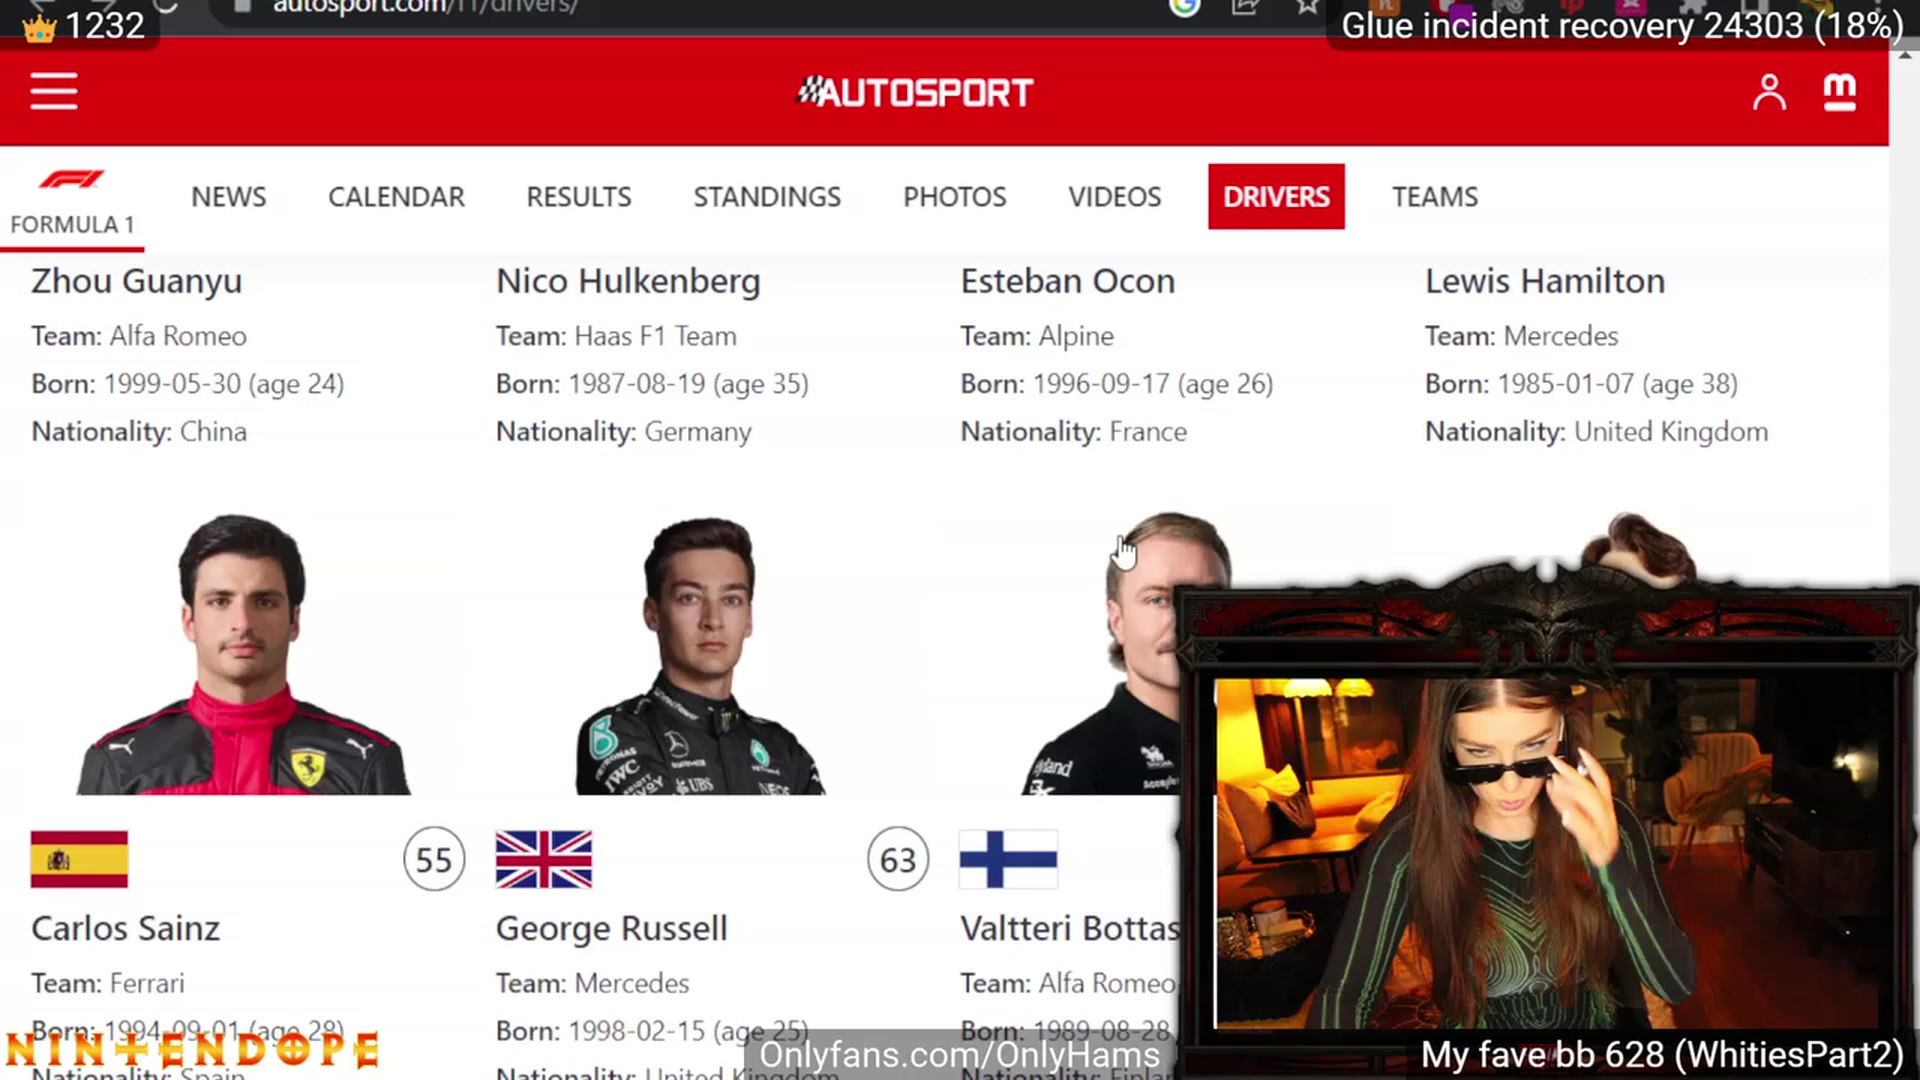Open the VIDEOS tab
The image size is (1920, 1080).
pyautogui.click(x=1115, y=197)
